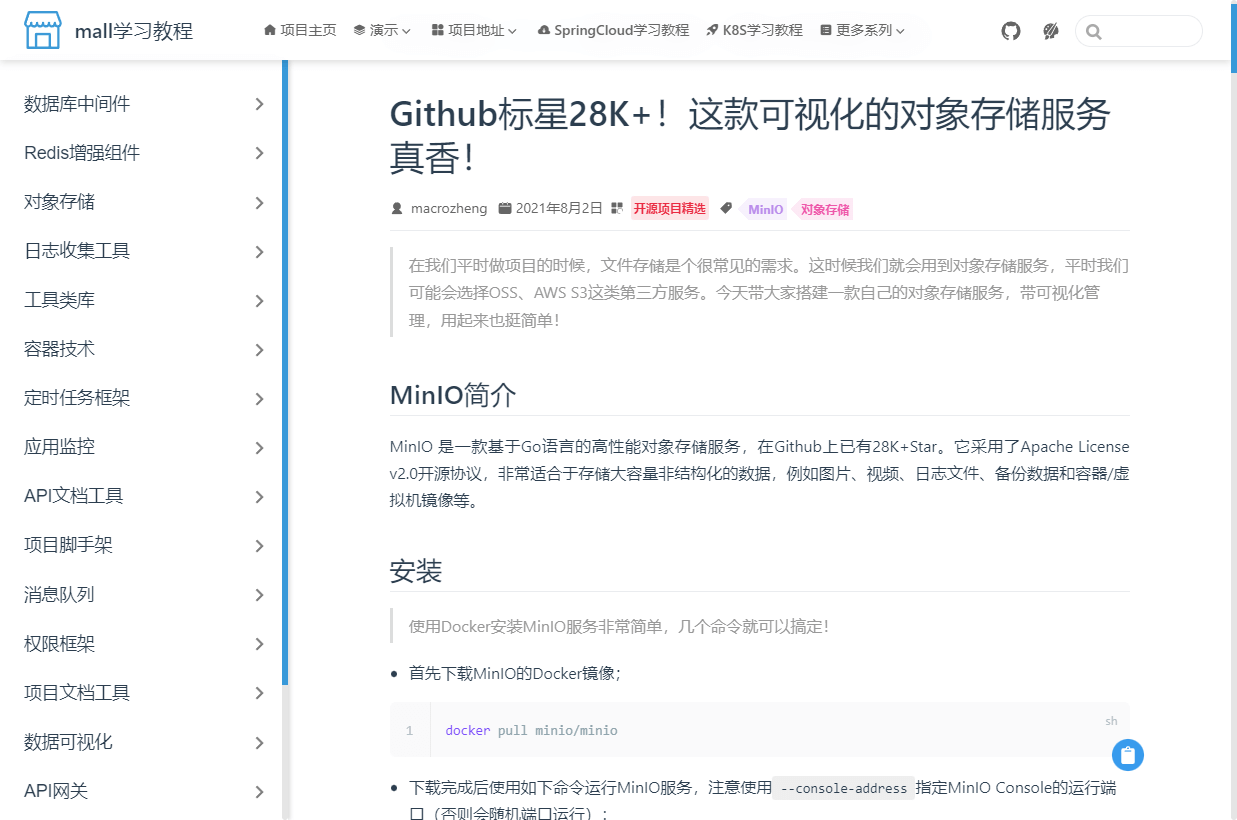Toggle the theme color palette icon
Image resolution: width=1237 pixels, height=820 pixels.
point(1050,31)
